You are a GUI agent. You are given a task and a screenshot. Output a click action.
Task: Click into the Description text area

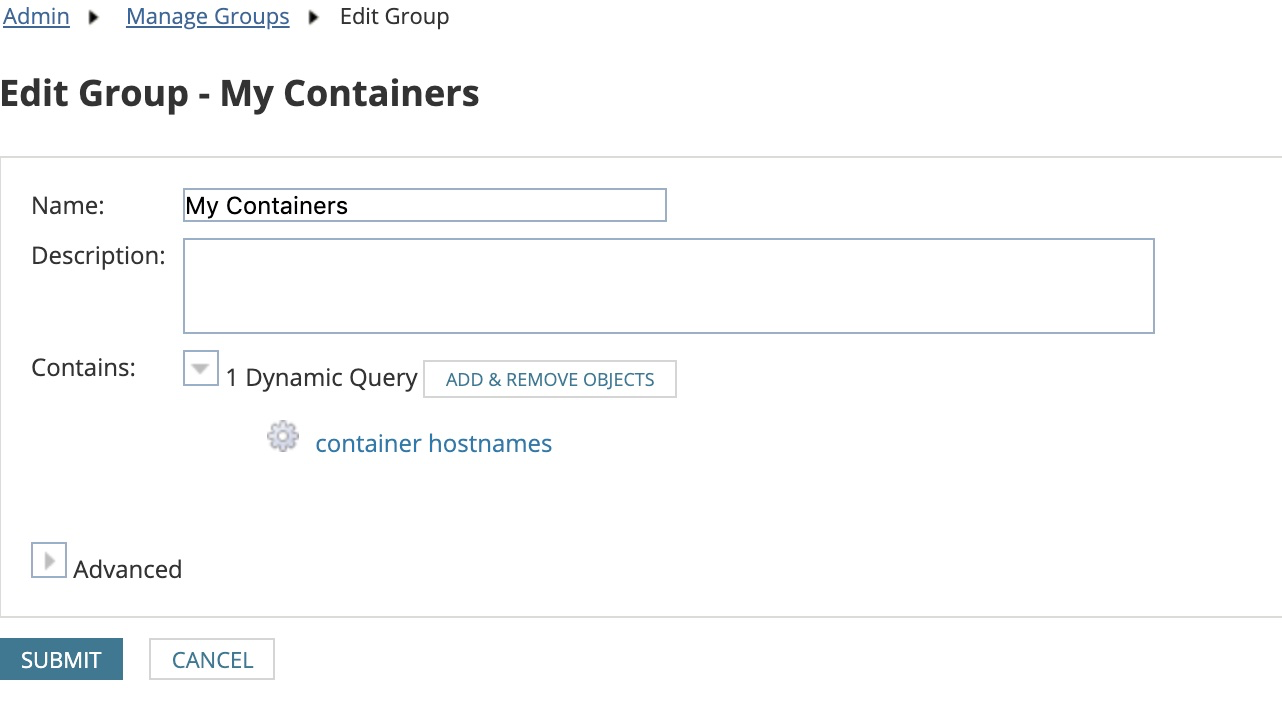[x=668, y=285]
